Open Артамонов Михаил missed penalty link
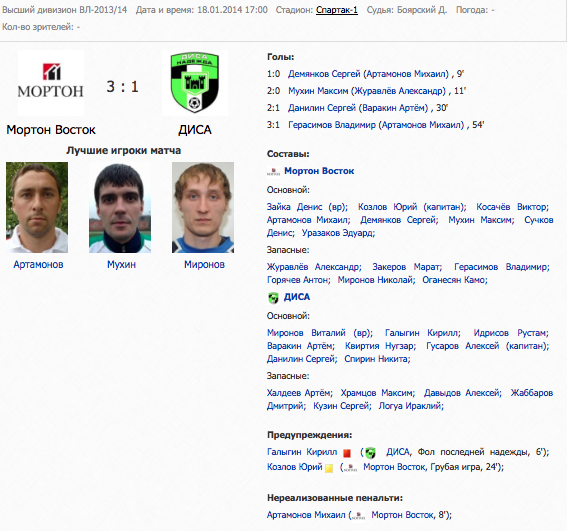Image resolution: width=567 pixels, height=531 pixels. [x=306, y=515]
